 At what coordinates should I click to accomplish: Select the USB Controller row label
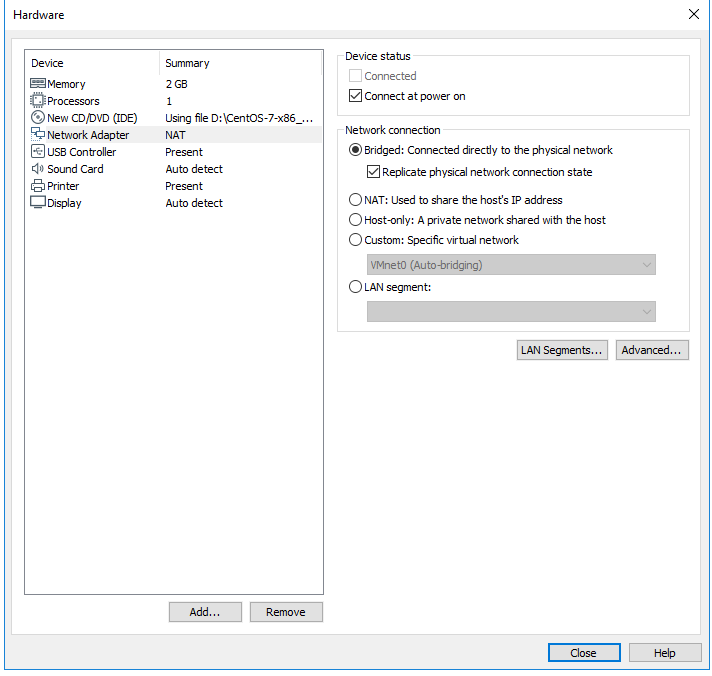point(82,152)
